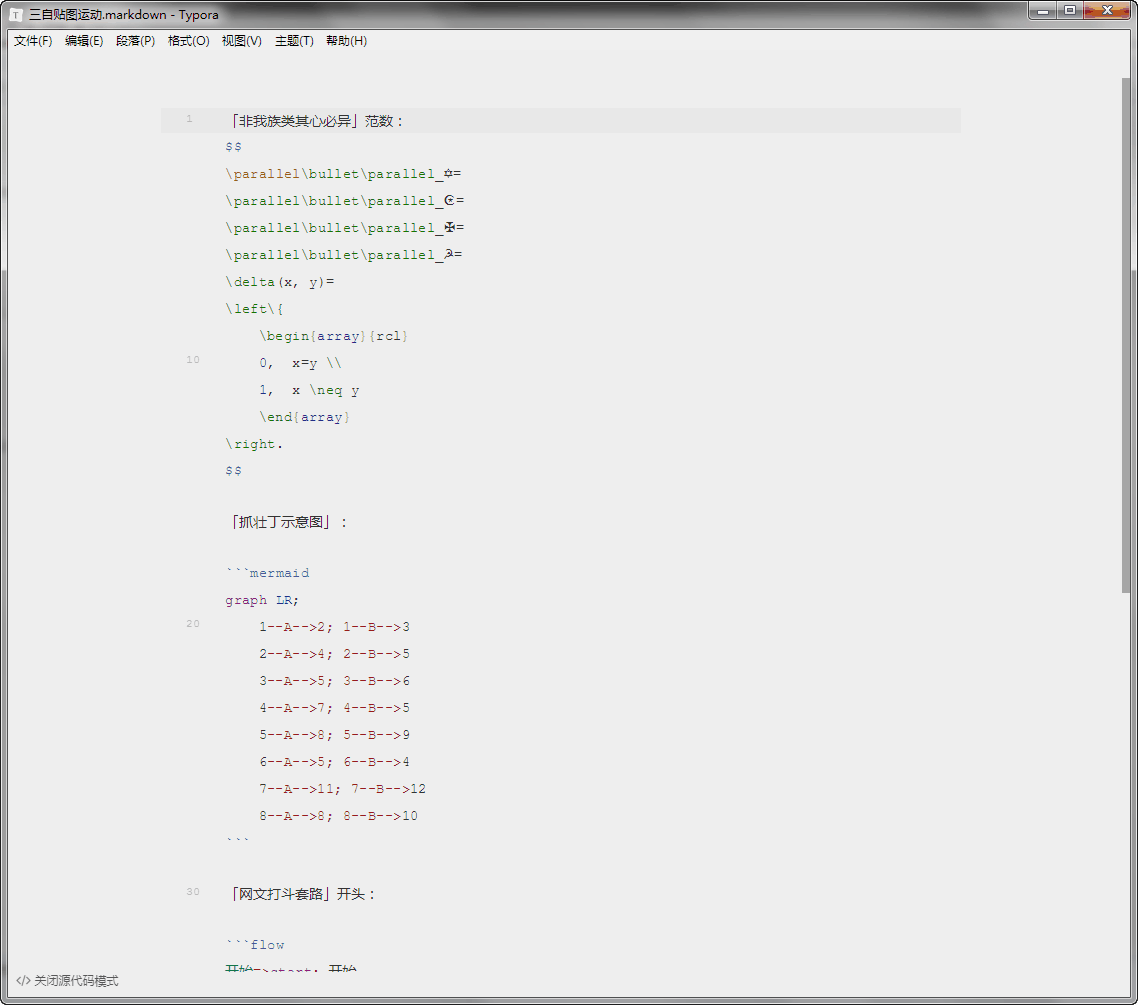
Task: Click the heading 「网文打斗套路」开头：
Action: pyautogui.click(x=302, y=894)
